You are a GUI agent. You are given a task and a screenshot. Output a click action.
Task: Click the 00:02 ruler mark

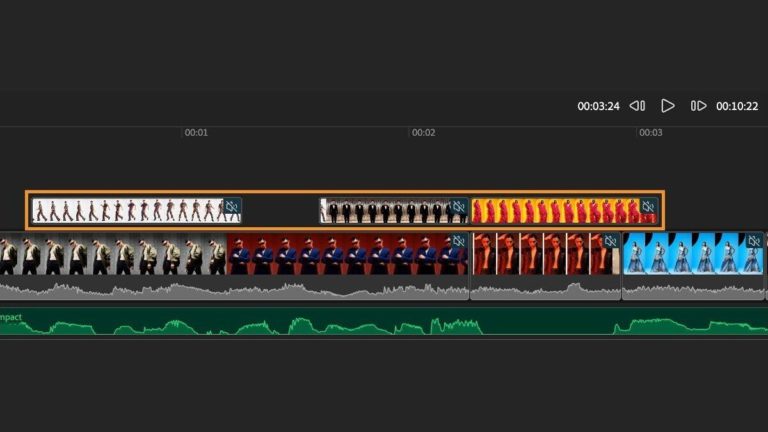(x=423, y=133)
